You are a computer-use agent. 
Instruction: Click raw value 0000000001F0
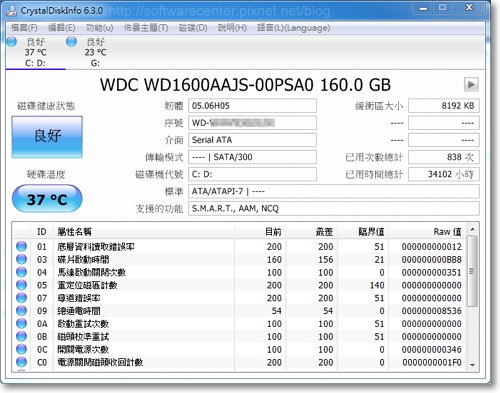click(431, 362)
